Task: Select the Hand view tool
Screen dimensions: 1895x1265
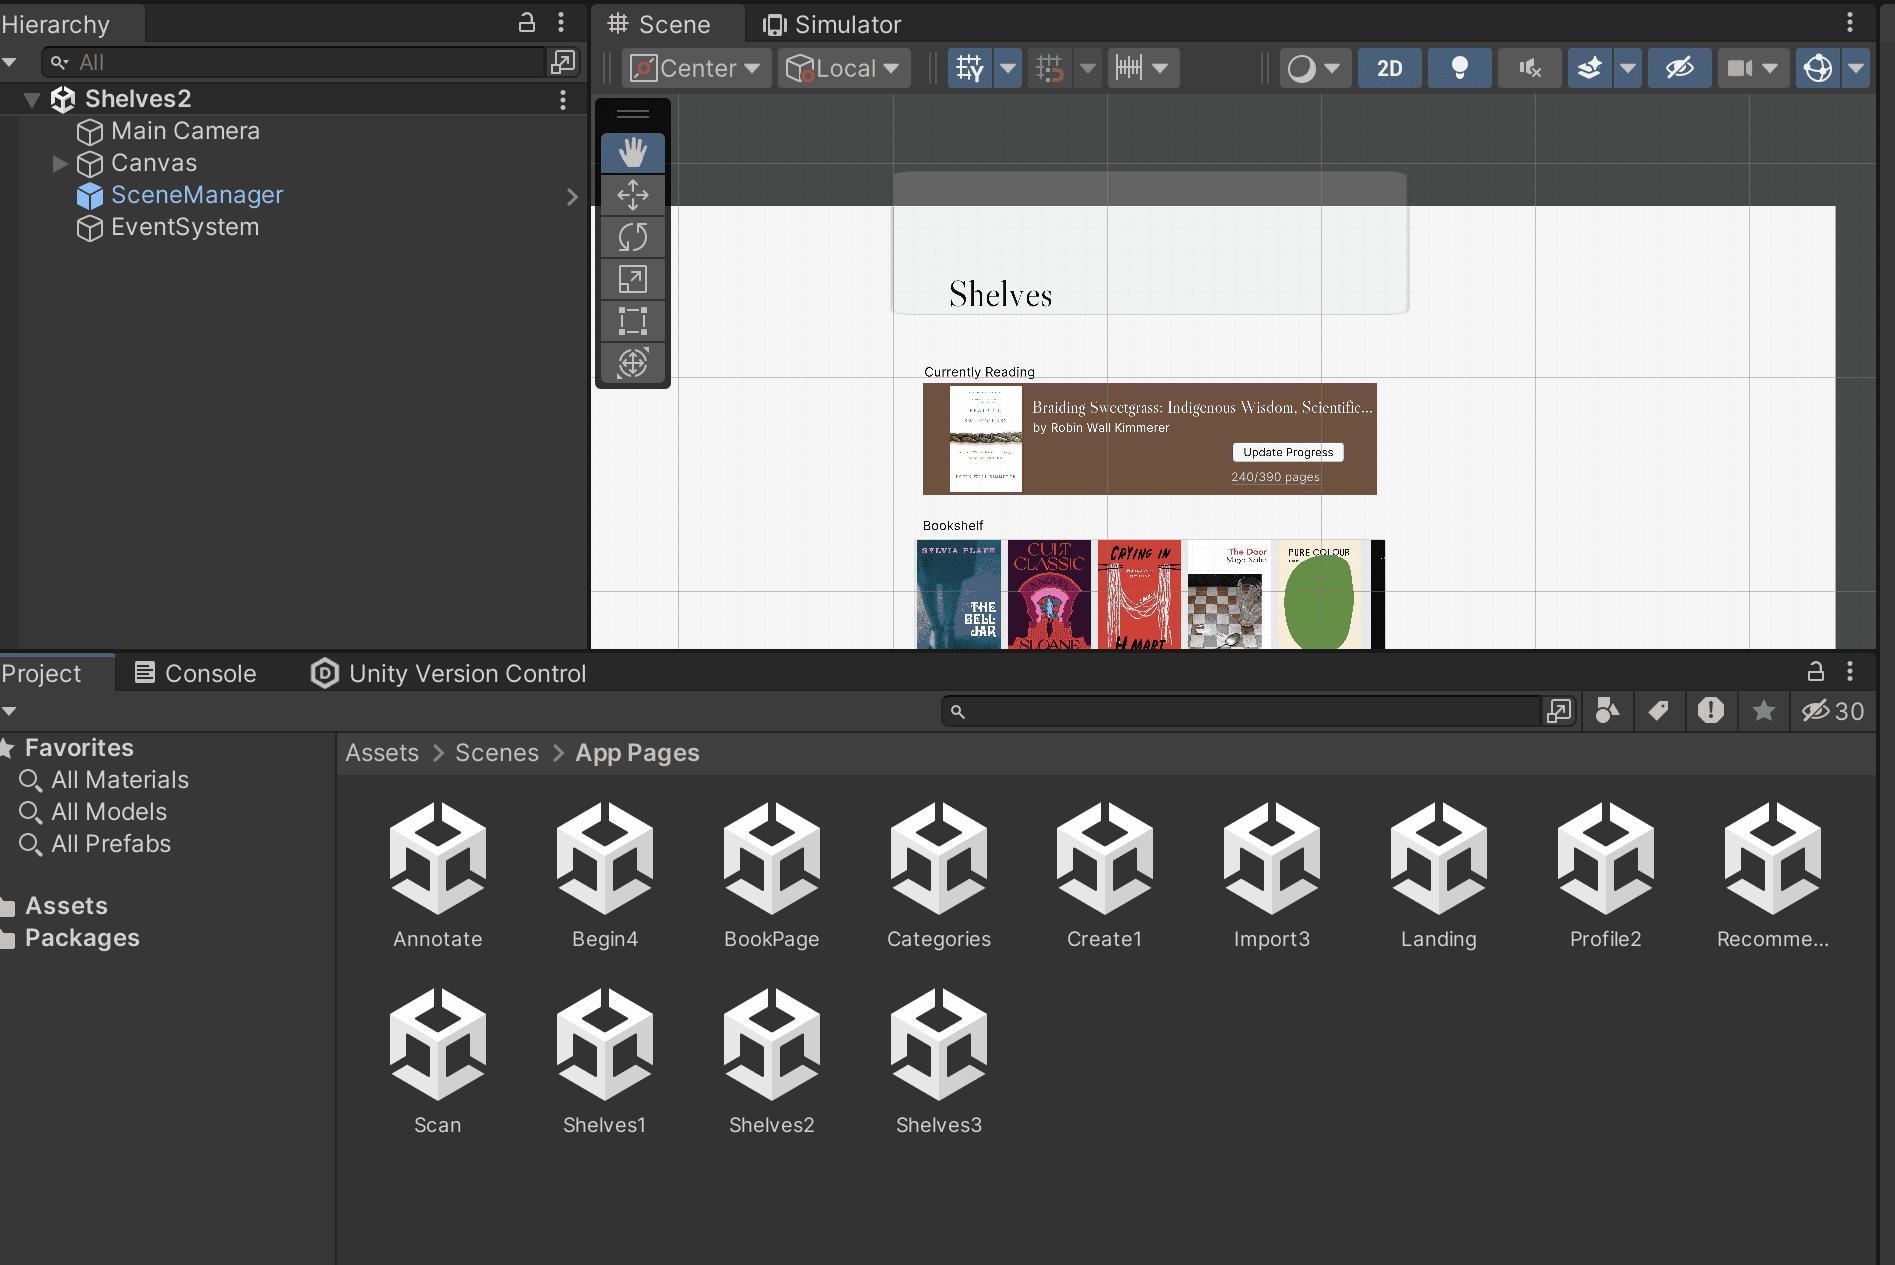Action: coord(632,153)
